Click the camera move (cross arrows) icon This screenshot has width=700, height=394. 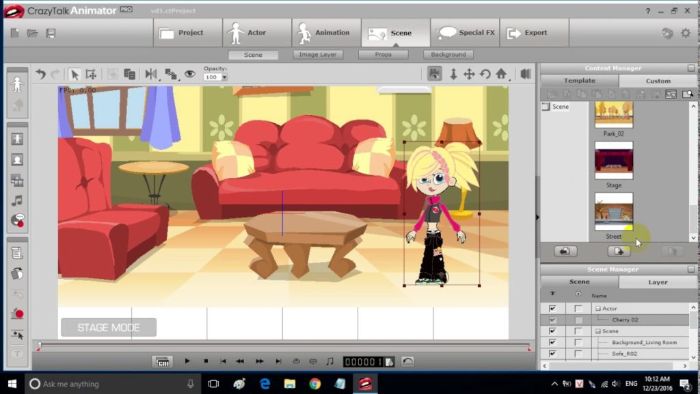[x=469, y=74]
